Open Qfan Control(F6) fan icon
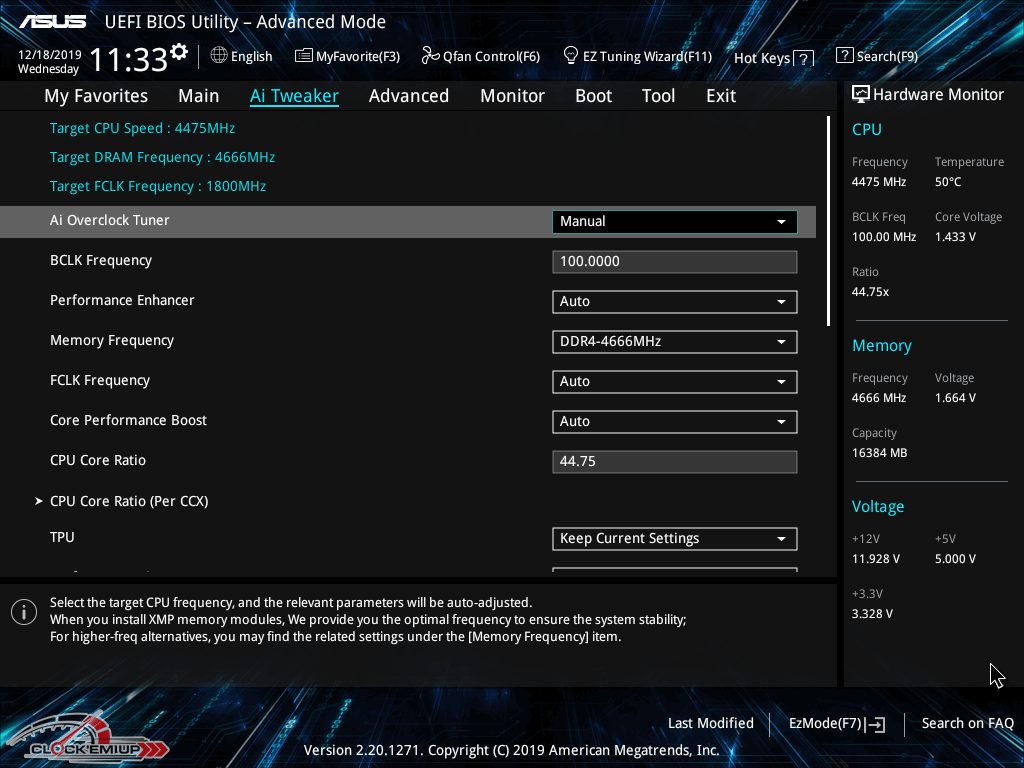Viewport: 1024px width, 768px height. click(430, 56)
